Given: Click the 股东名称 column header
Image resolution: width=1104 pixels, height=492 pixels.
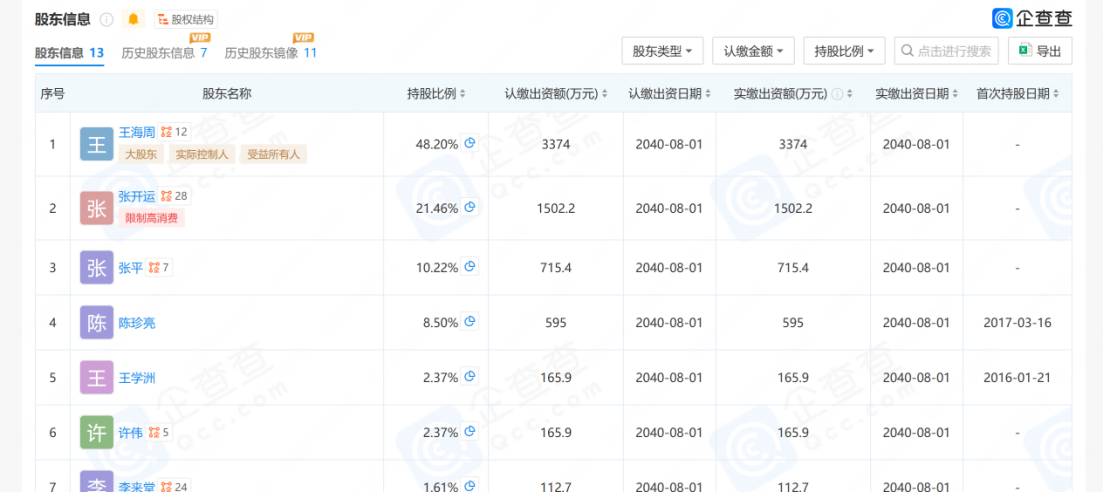Looking at the screenshot, I should pos(227,94).
